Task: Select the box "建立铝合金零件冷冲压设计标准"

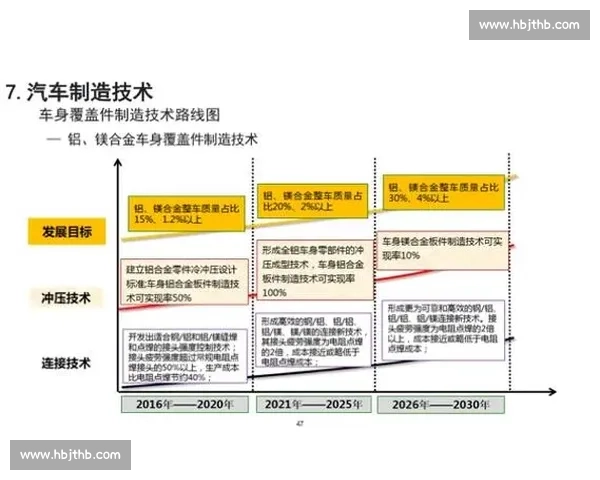Action: 184,282
